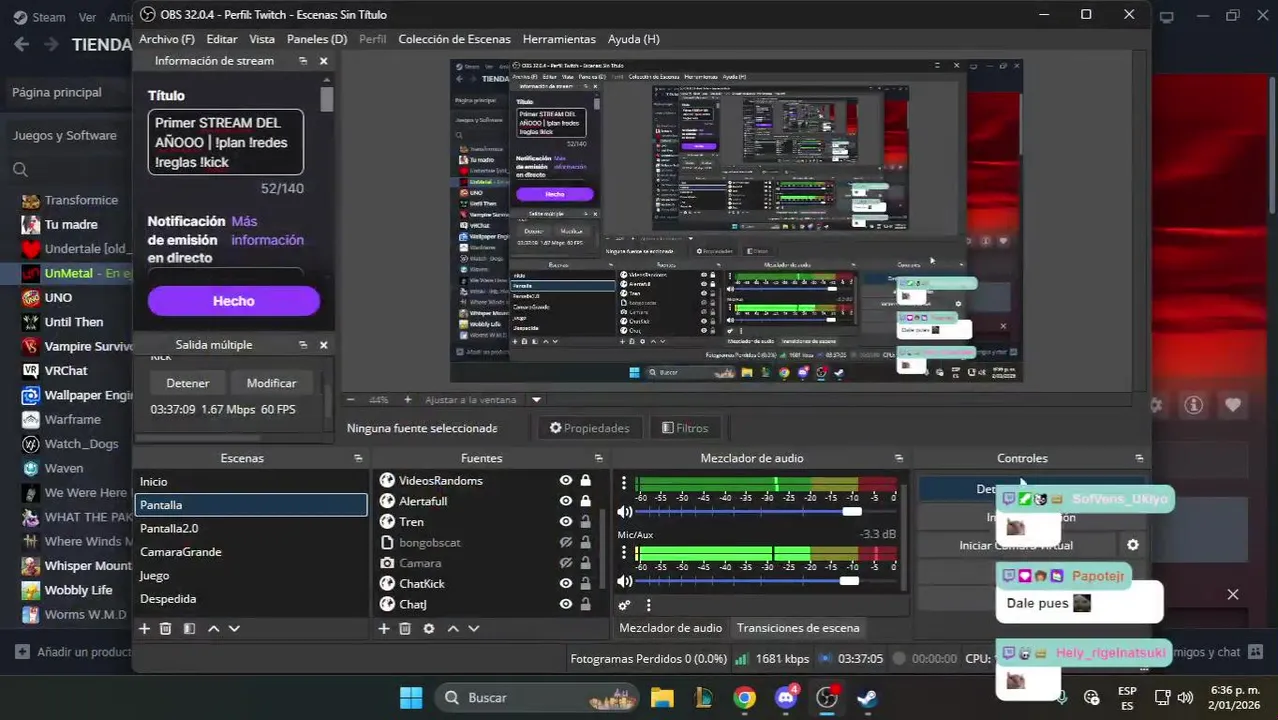The height and width of the screenshot is (720, 1278).
Task: Add a new scene with plus icon
Action: tap(144, 629)
